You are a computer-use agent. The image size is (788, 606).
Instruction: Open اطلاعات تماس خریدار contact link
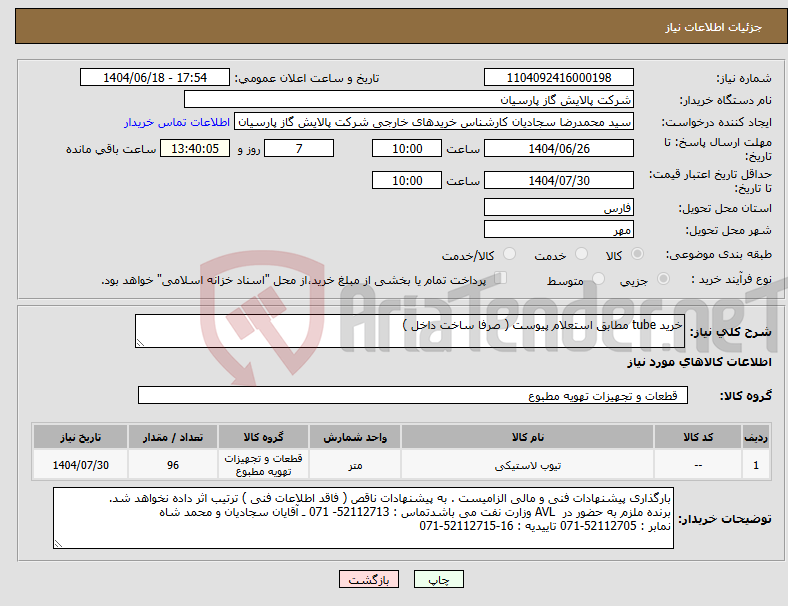pos(177,122)
